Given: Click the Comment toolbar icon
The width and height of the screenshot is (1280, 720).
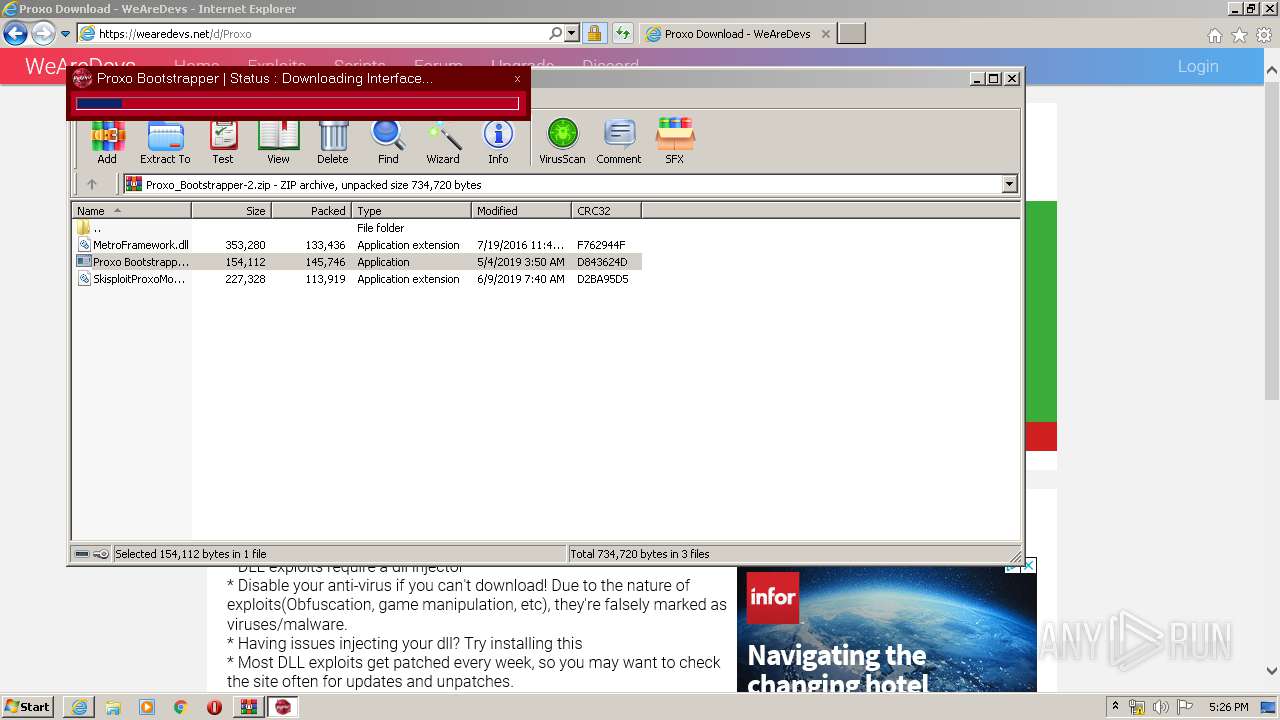Looking at the screenshot, I should pos(619,142).
